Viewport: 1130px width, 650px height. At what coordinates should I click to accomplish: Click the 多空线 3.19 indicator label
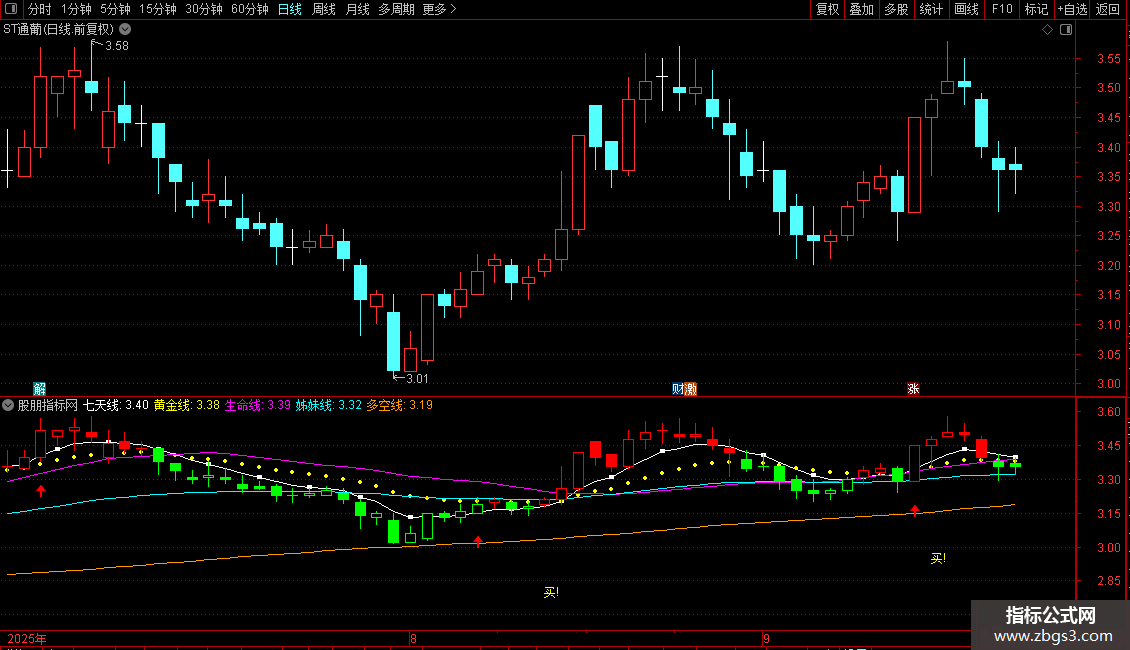point(400,405)
